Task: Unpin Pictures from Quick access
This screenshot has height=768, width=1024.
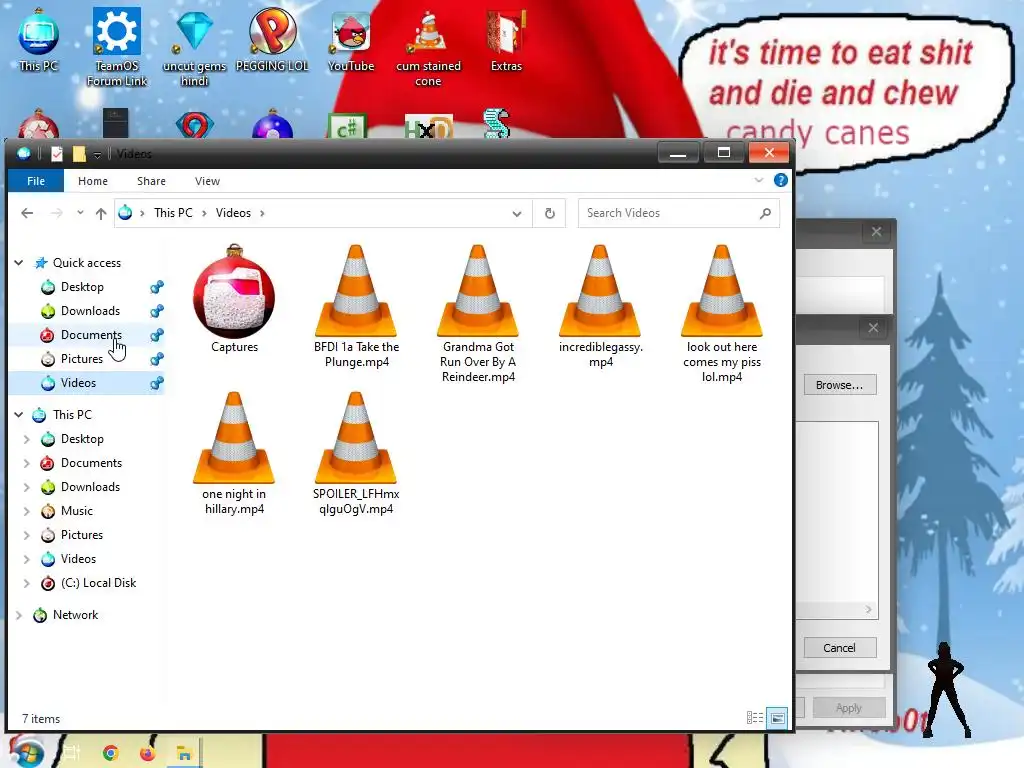Action: [157, 359]
